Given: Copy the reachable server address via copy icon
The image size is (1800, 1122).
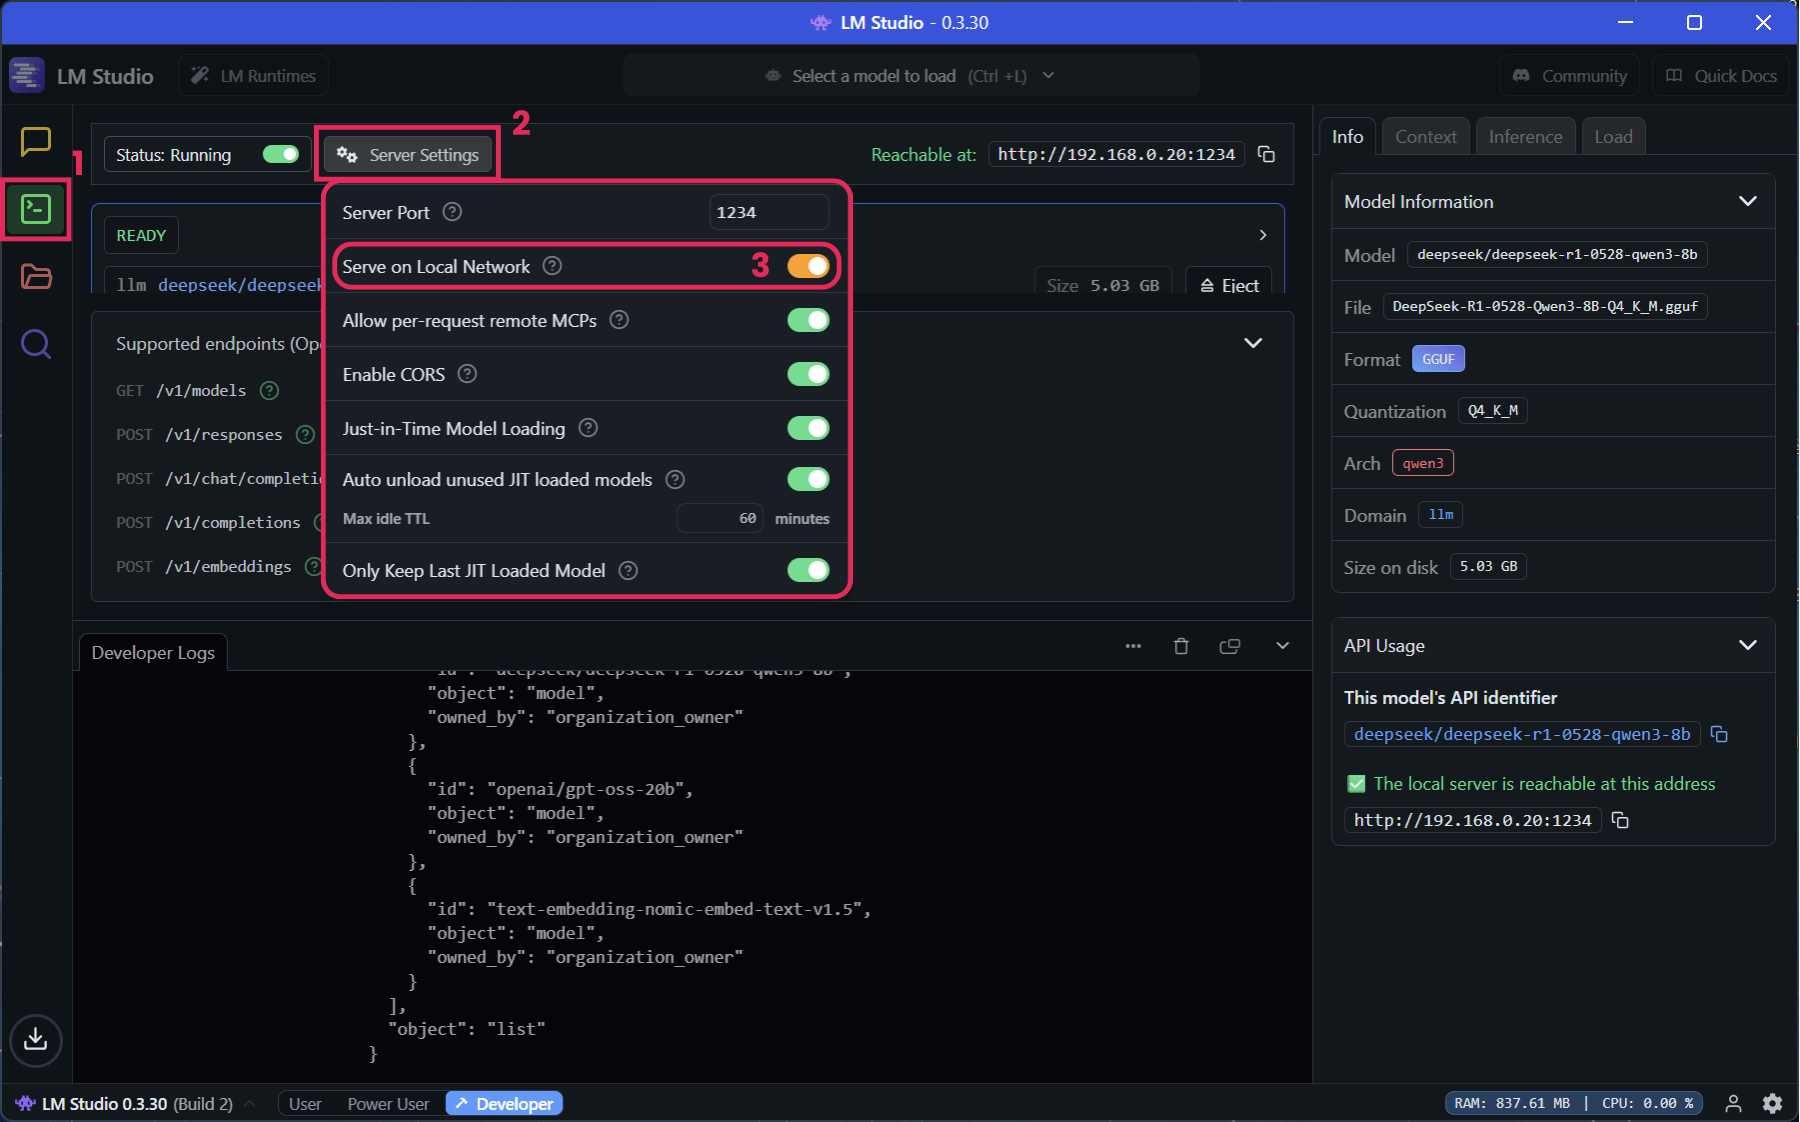Looking at the screenshot, I should point(1267,154).
